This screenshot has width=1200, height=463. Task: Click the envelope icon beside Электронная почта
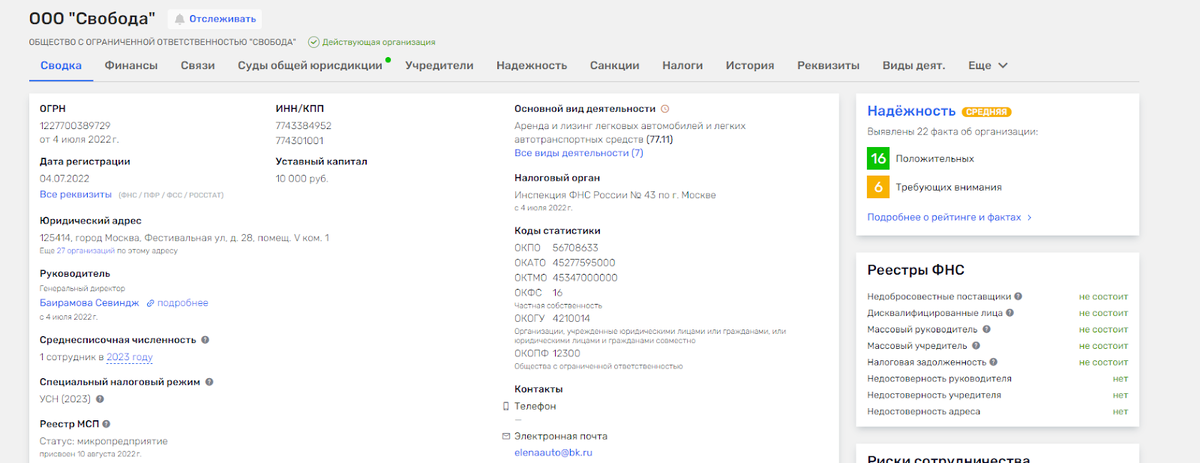click(505, 437)
